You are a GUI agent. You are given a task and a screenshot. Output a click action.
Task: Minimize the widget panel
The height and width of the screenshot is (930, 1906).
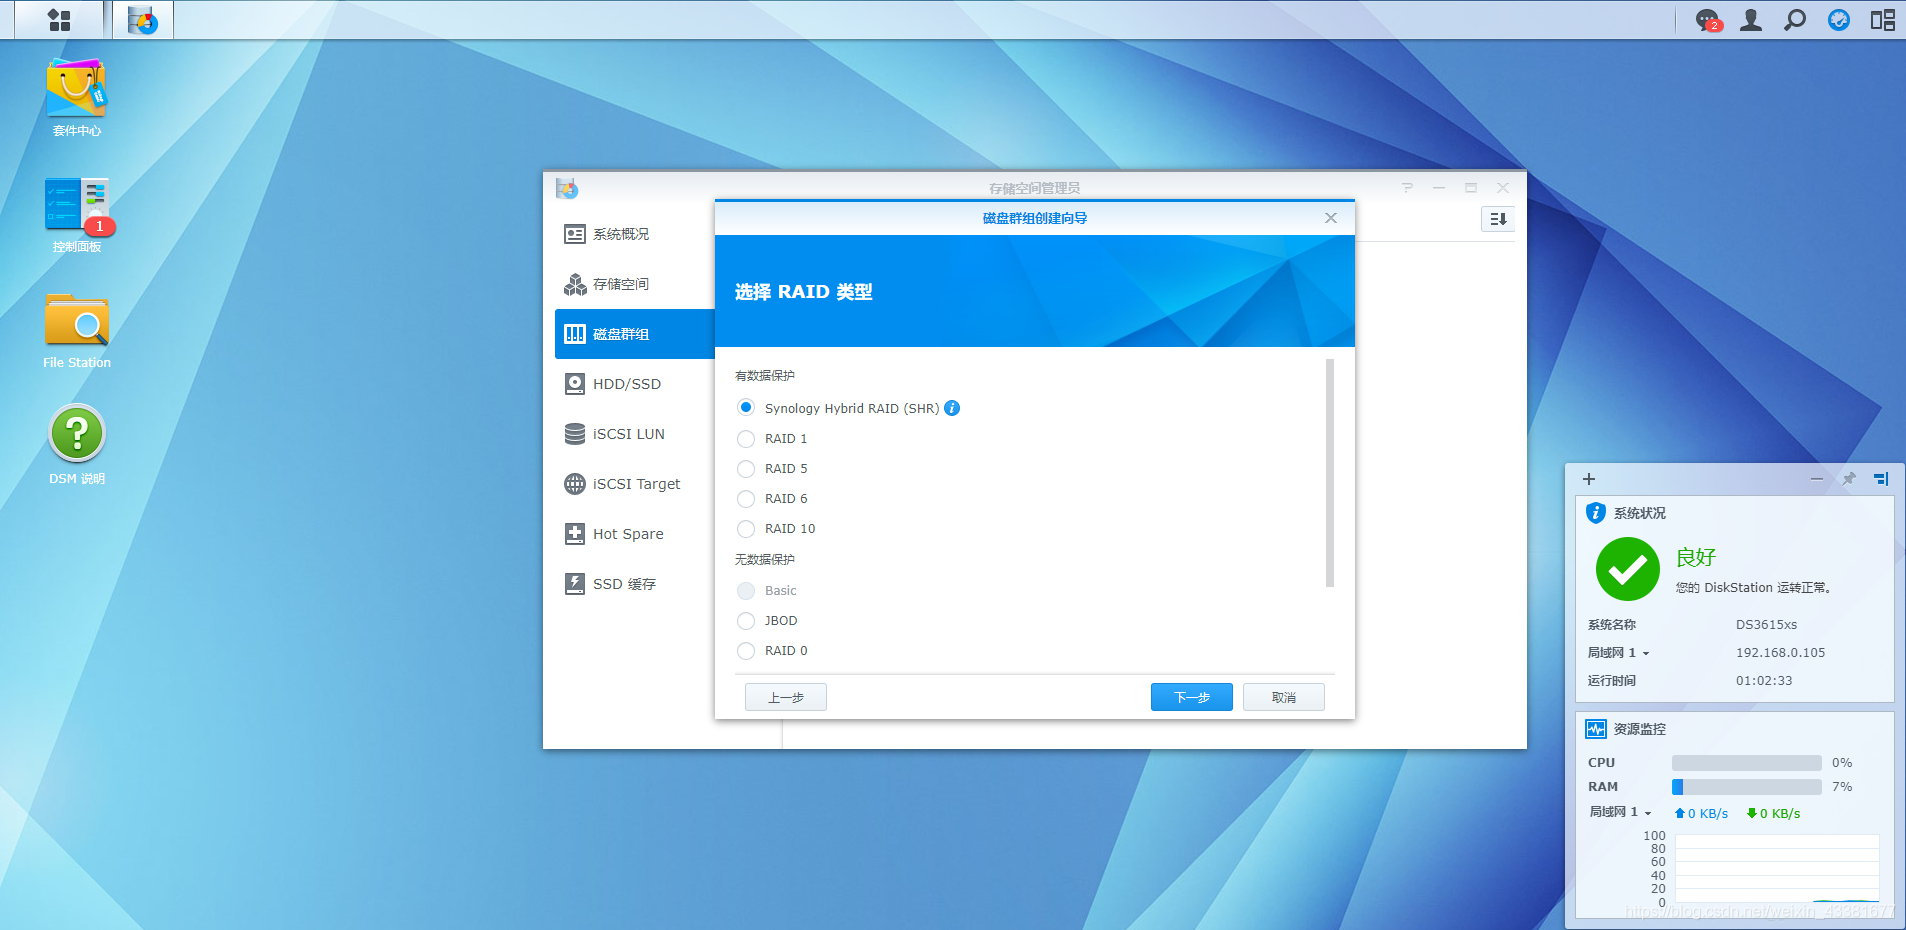1816,479
